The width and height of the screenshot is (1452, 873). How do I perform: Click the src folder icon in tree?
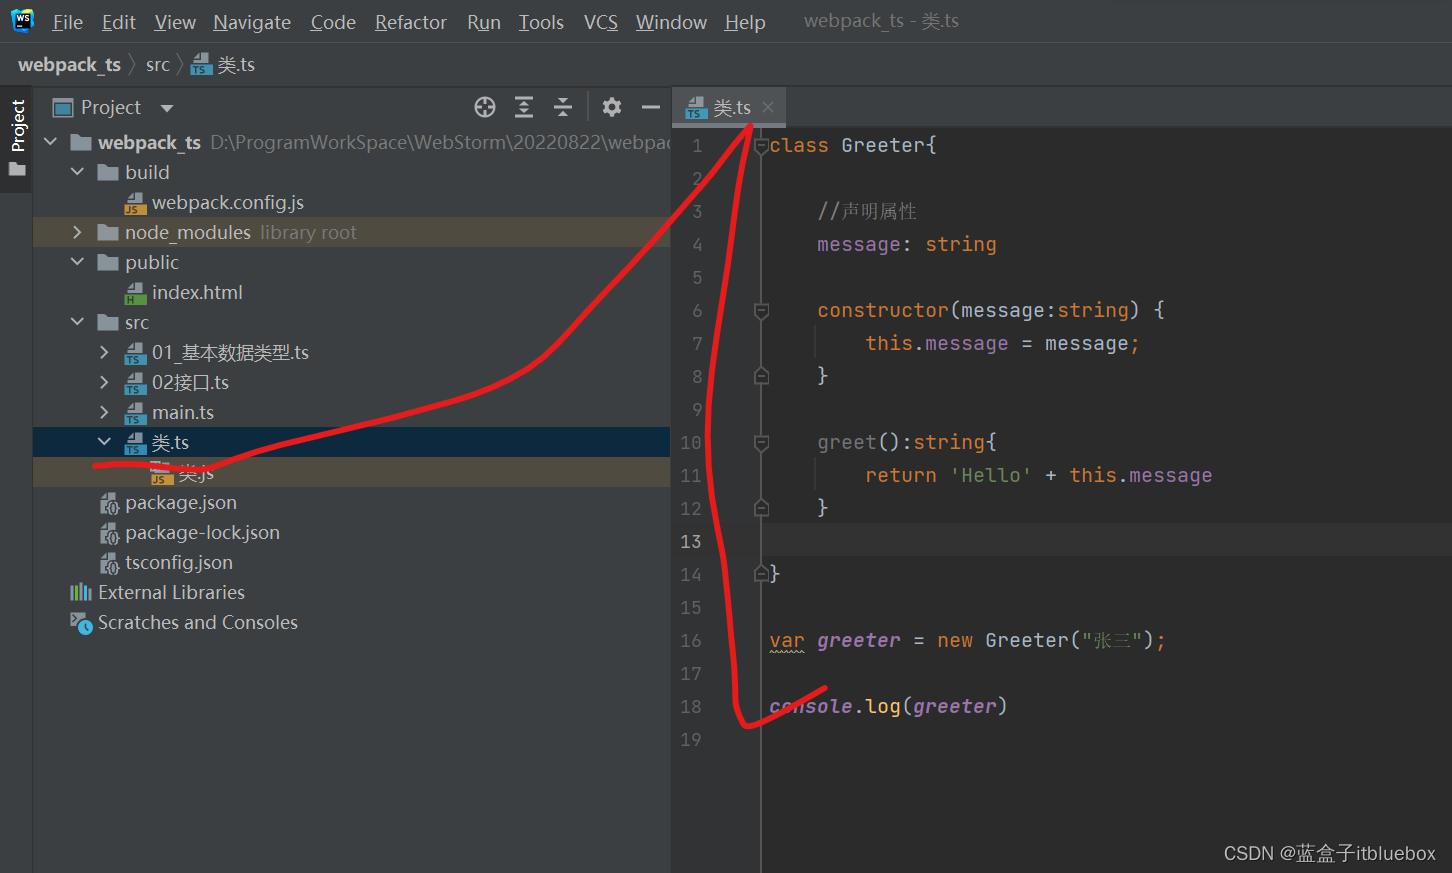[108, 323]
